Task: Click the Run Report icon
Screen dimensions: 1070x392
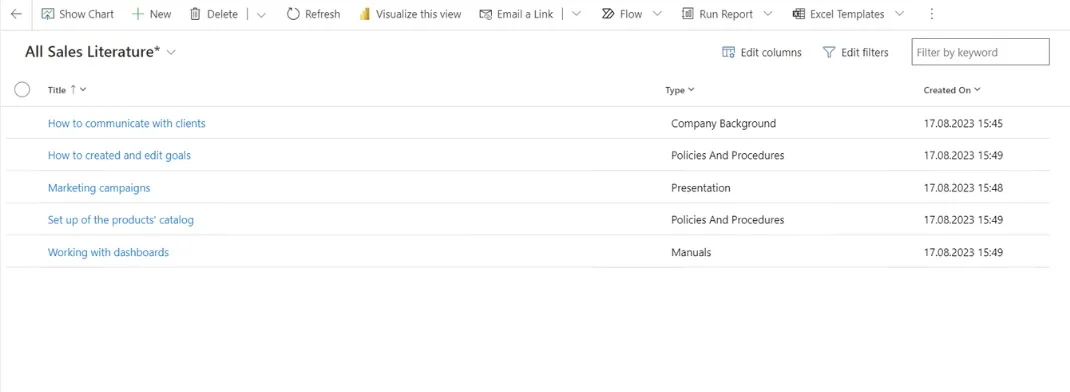Action: point(688,14)
